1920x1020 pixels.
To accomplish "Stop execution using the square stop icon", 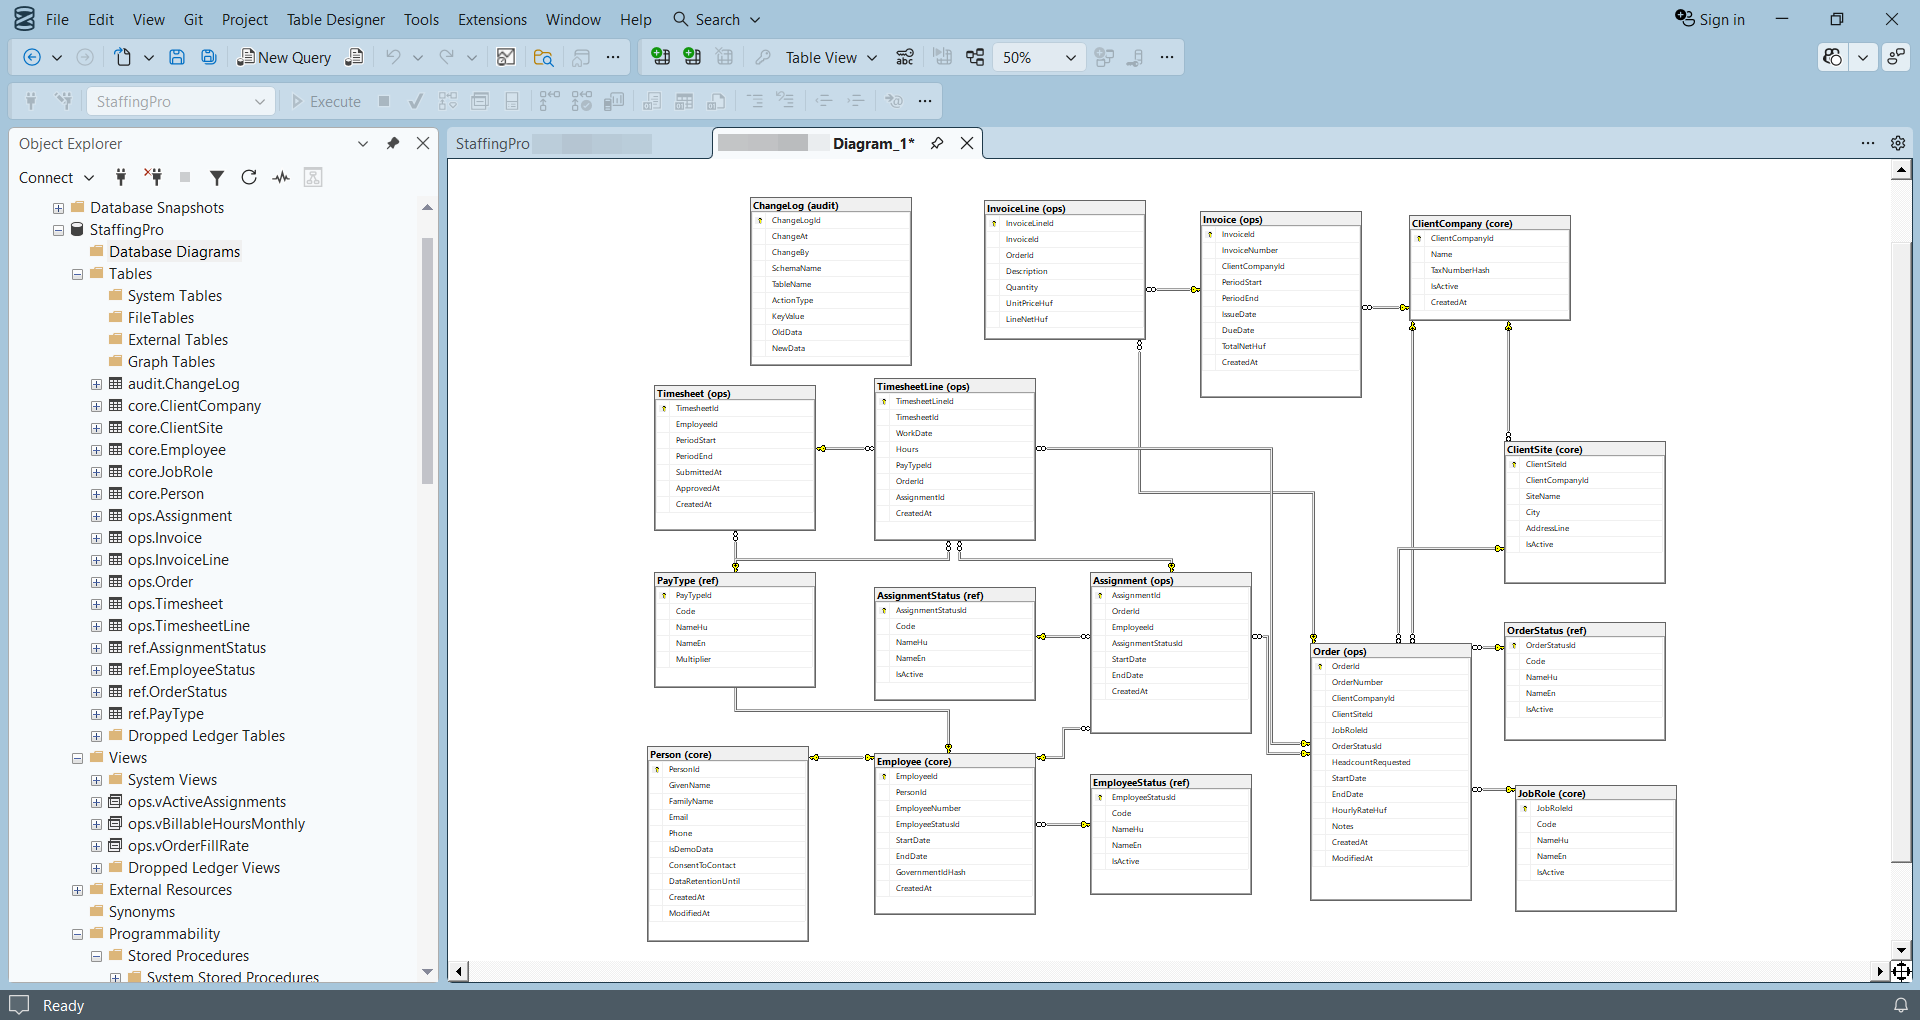I will 384,101.
